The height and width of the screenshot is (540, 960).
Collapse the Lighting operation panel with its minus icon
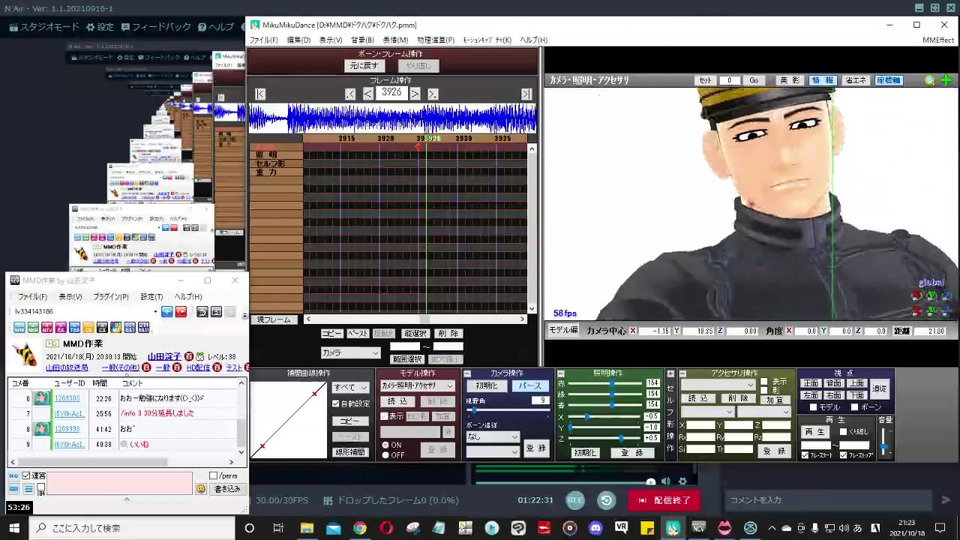coord(560,373)
